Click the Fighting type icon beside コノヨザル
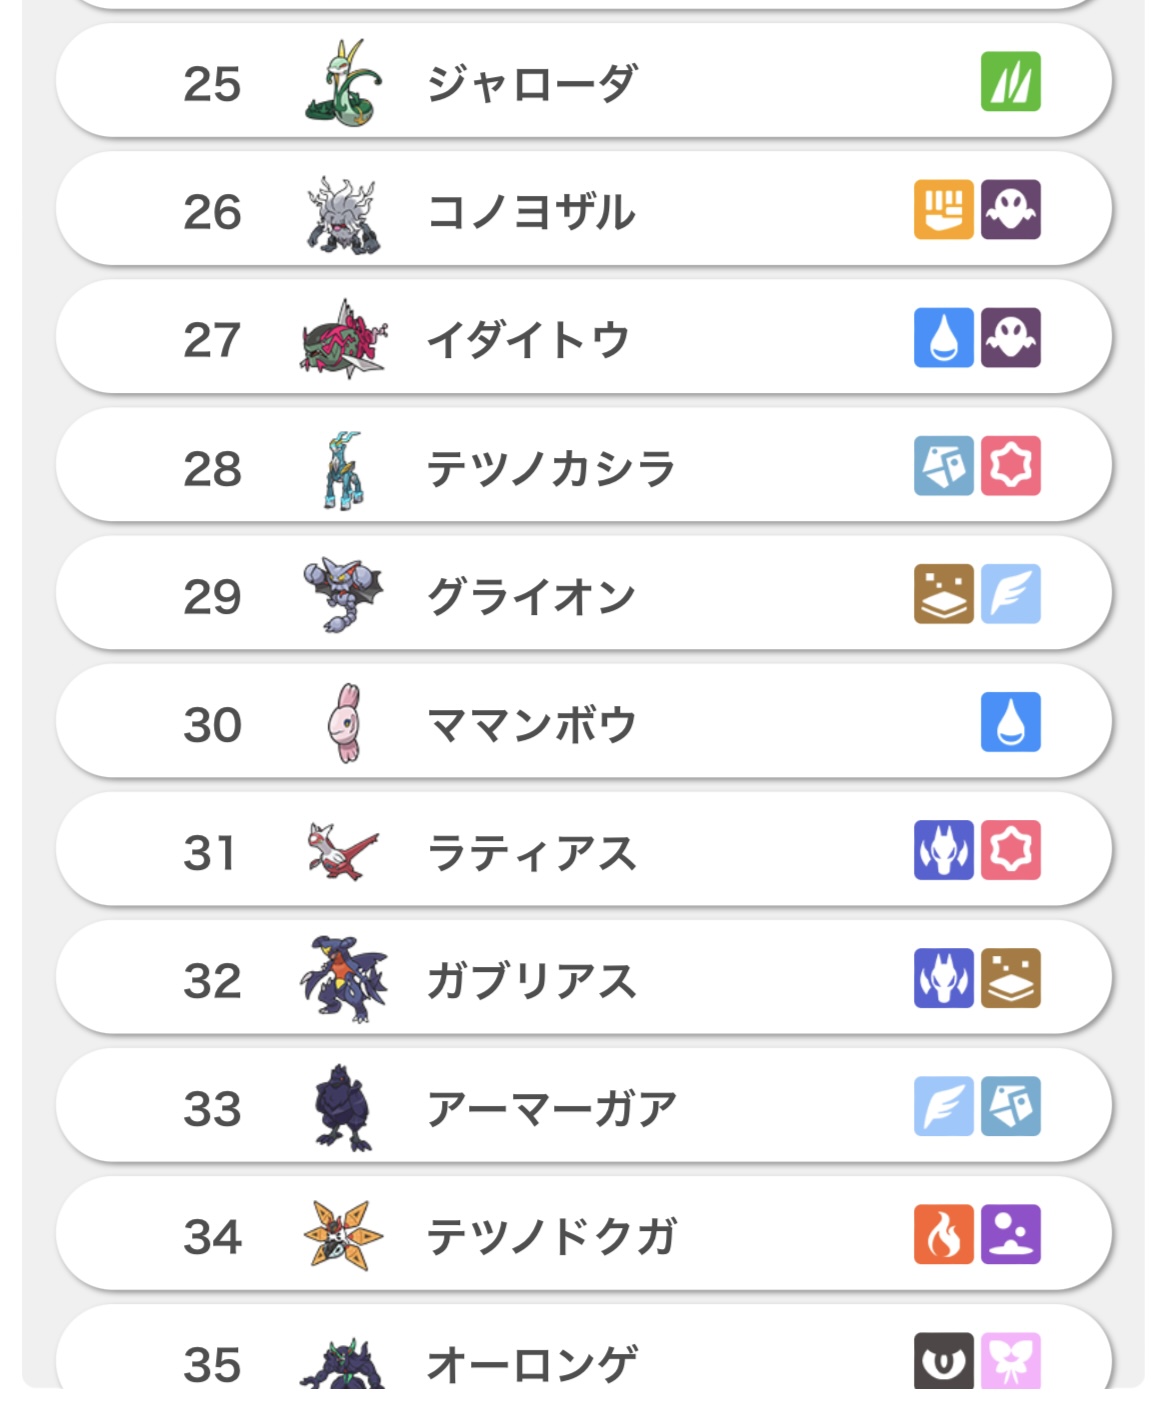The image size is (1169, 1404). coord(943,210)
